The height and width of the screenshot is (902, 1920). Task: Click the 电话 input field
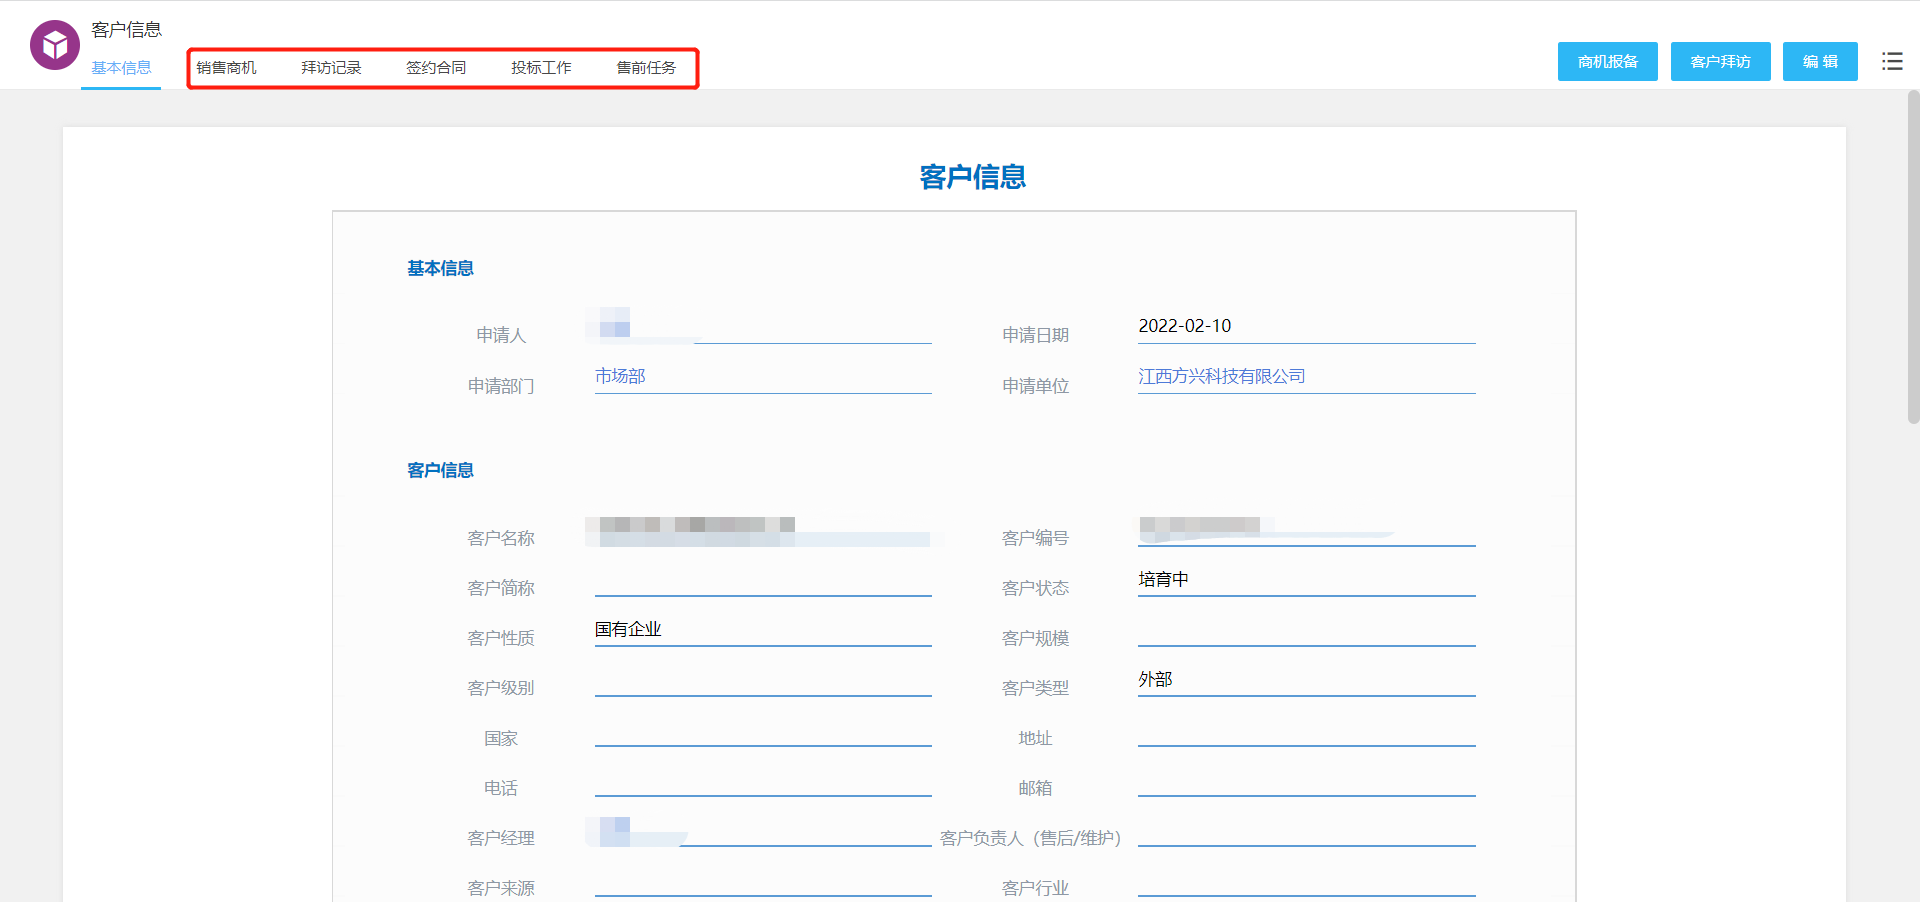[x=763, y=780]
